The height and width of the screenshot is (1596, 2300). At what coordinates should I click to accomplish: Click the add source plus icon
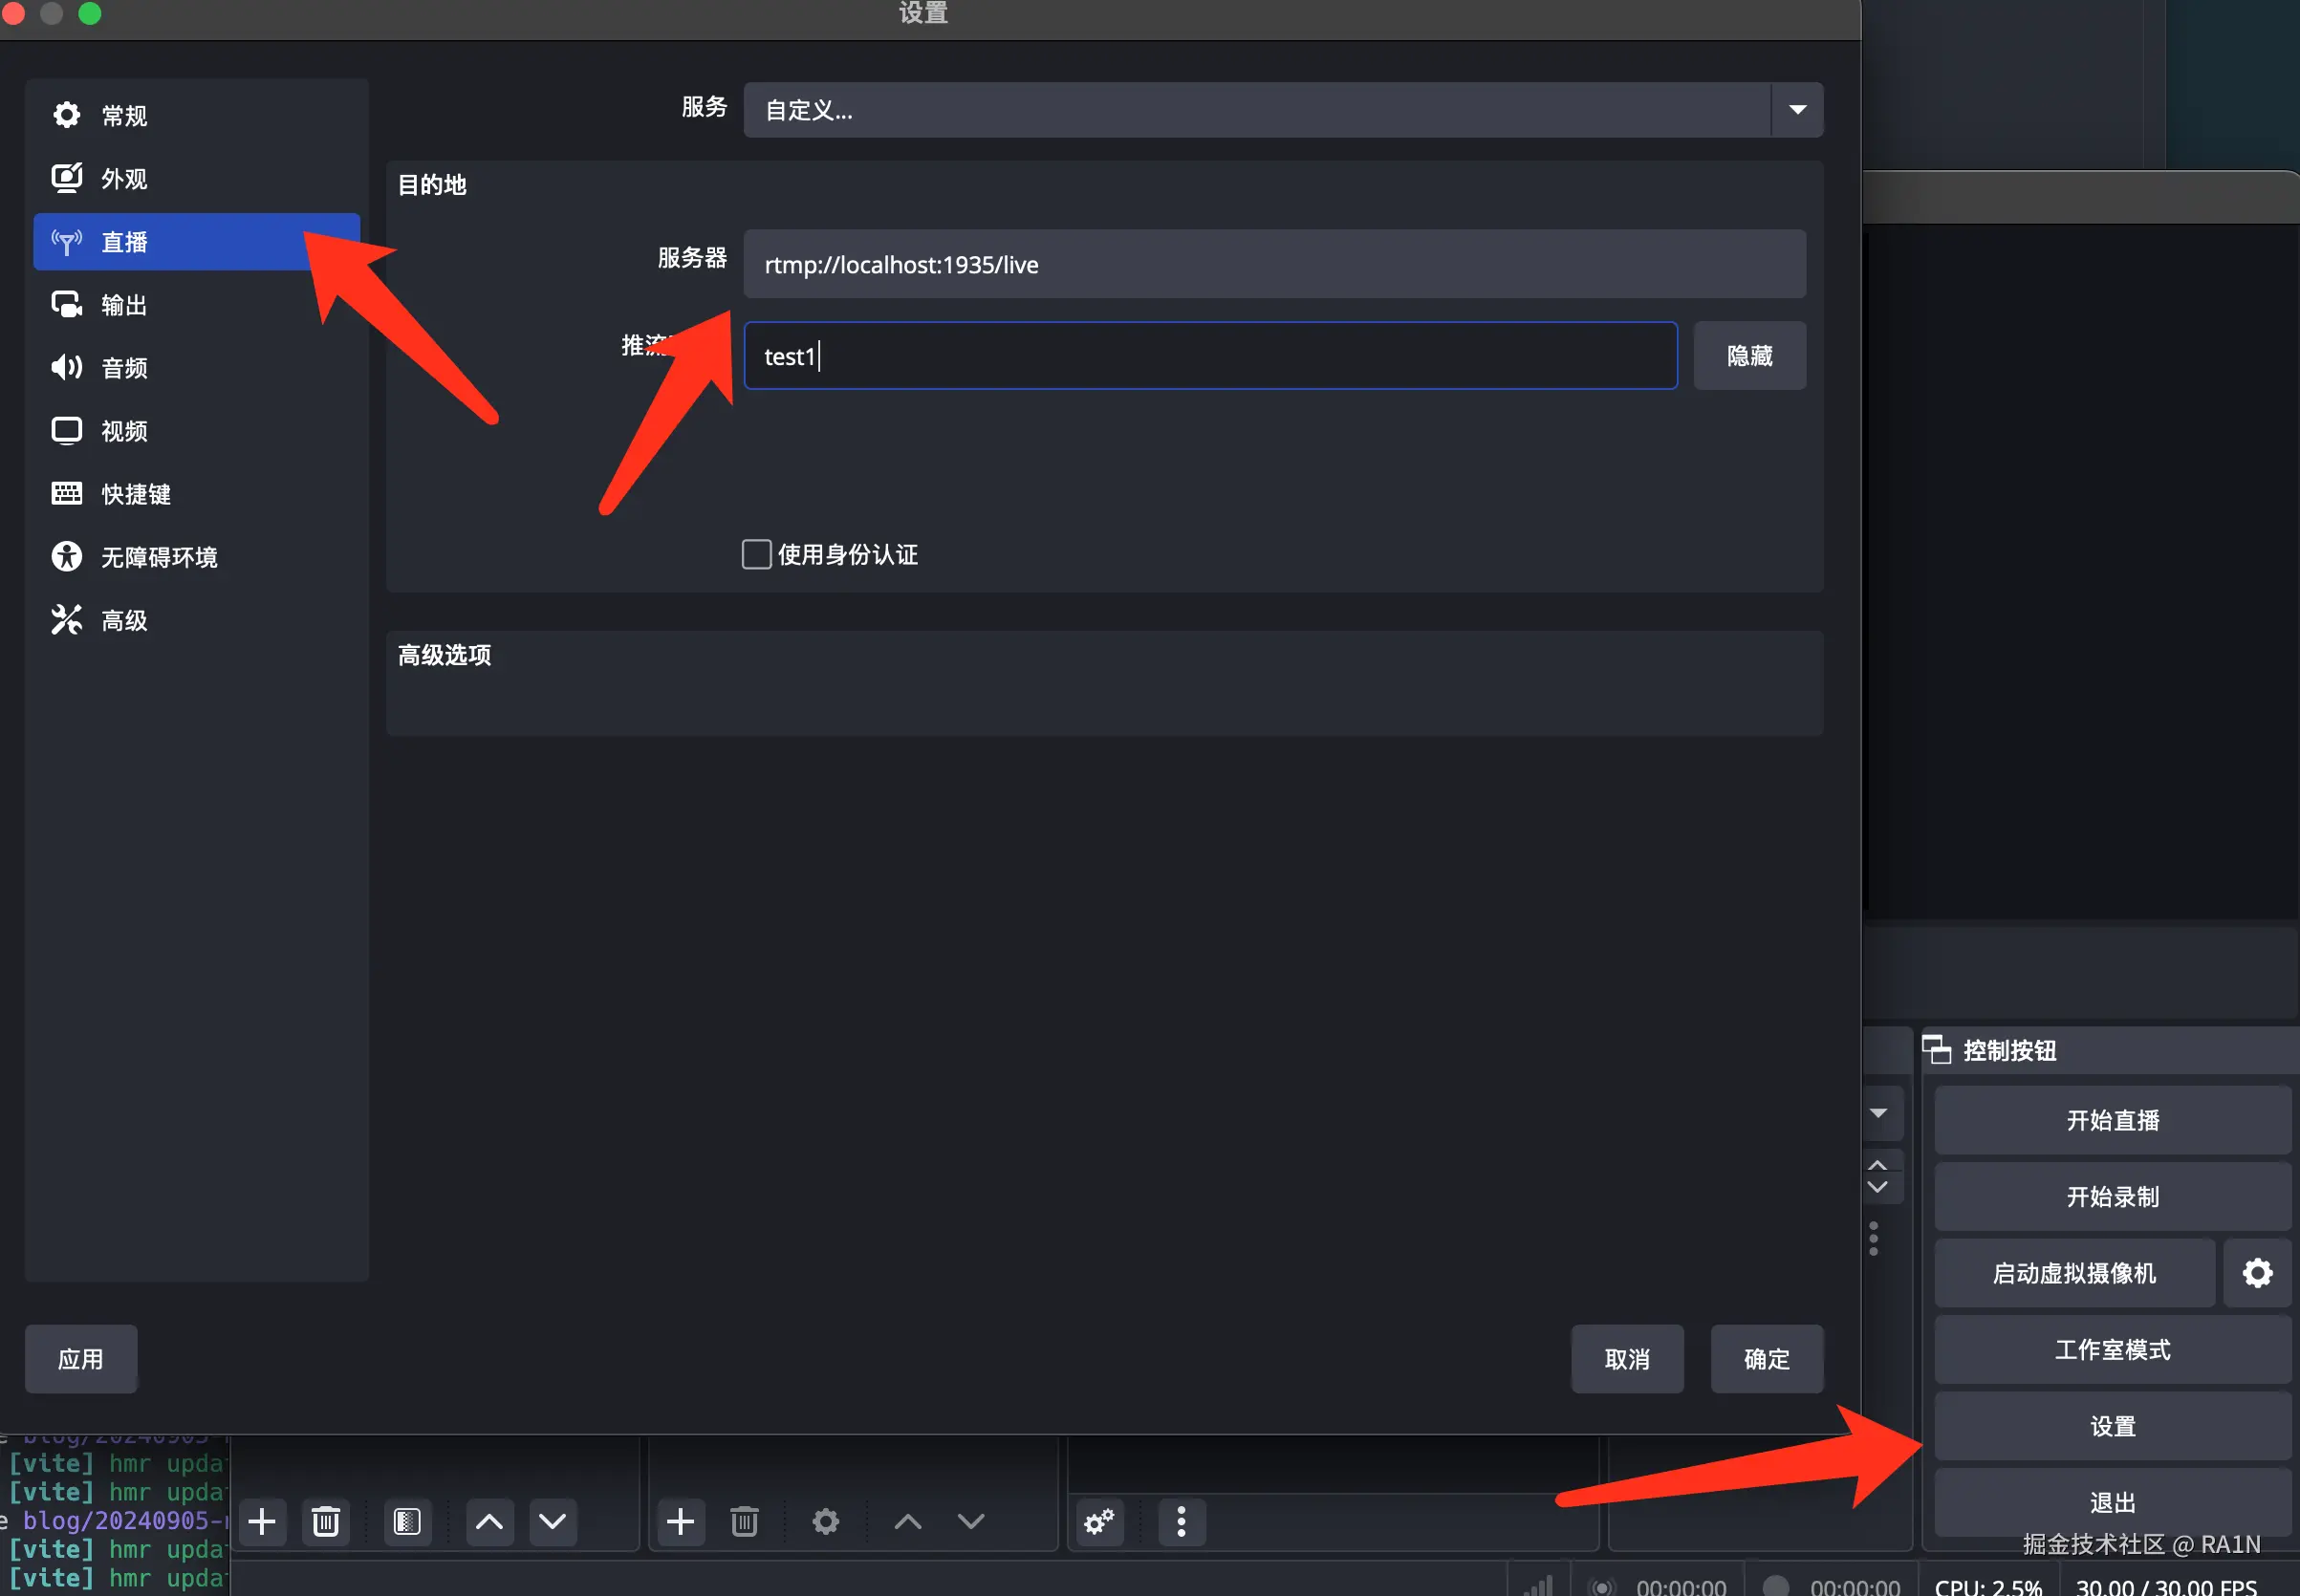tap(680, 1521)
